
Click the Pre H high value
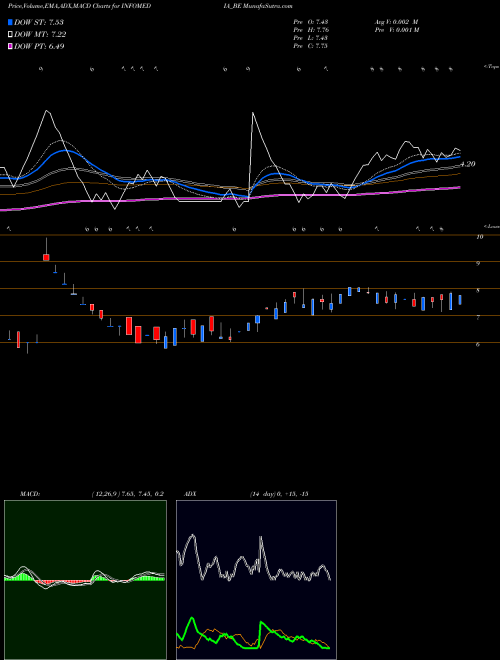[x=322, y=29]
